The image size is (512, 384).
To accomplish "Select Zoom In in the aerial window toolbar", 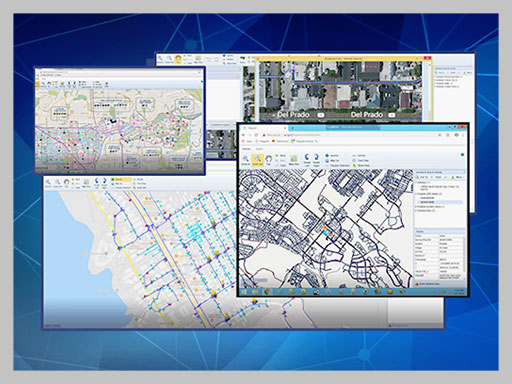I will (160, 60).
